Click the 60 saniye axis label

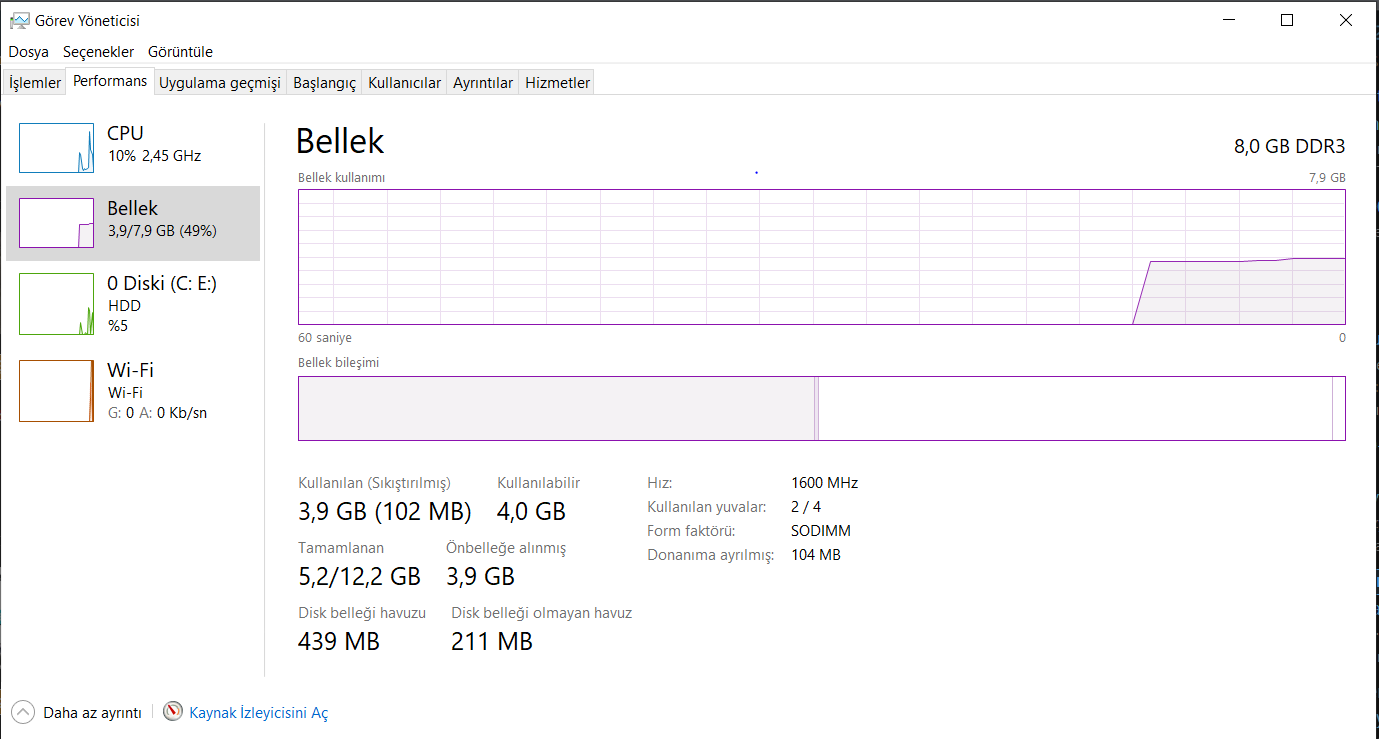(x=325, y=338)
